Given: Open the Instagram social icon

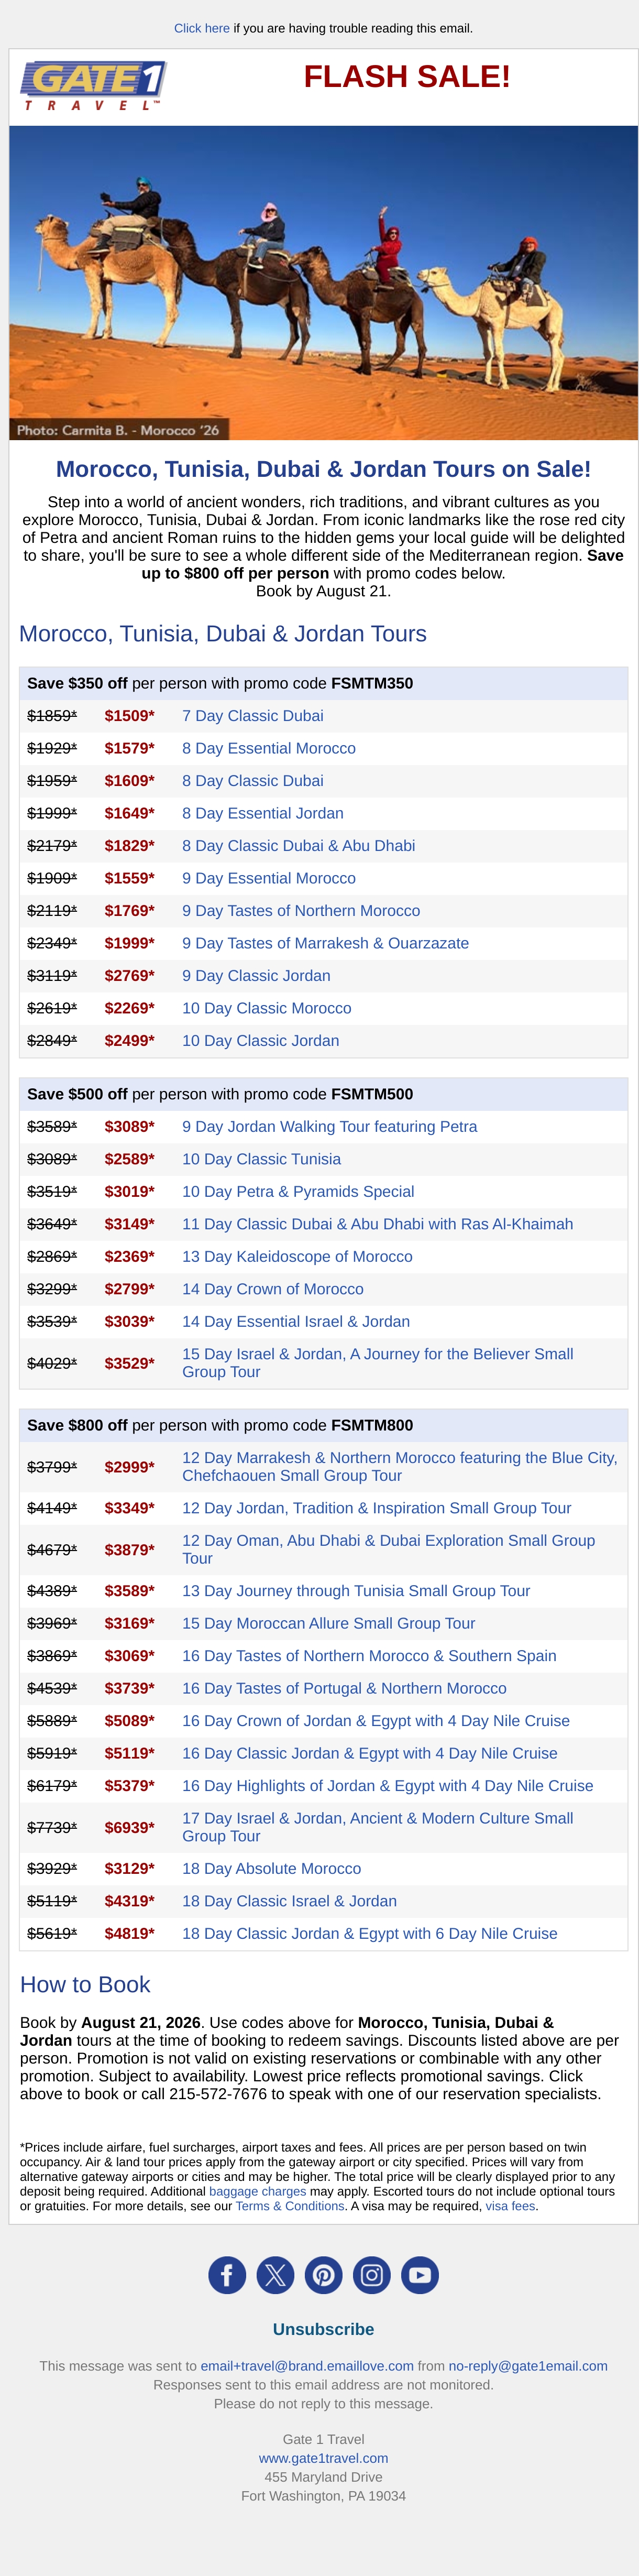Looking at the screenshot, I should [372, 2275].
